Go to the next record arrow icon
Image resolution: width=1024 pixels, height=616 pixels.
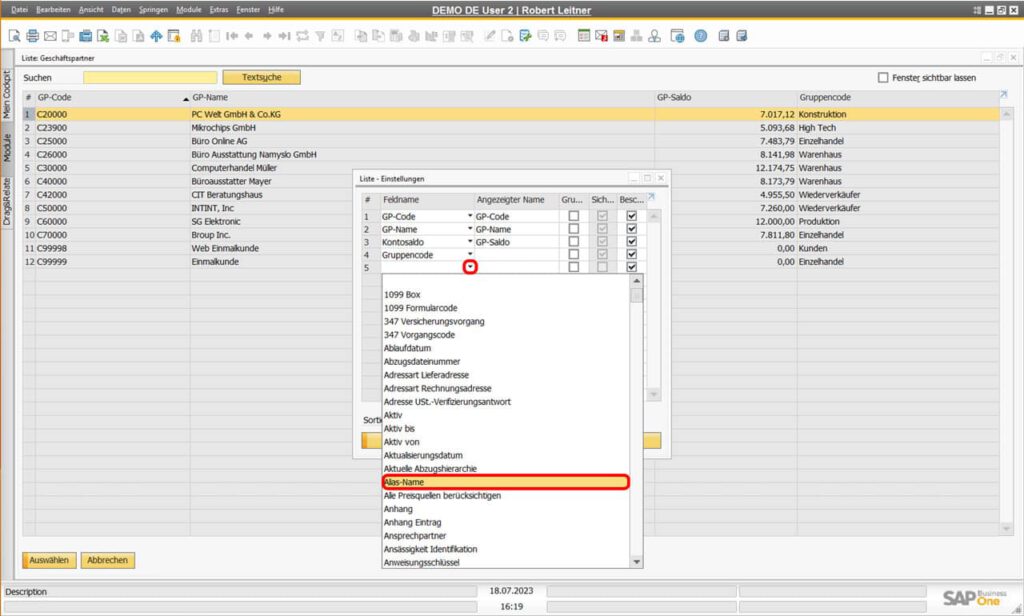266,36
